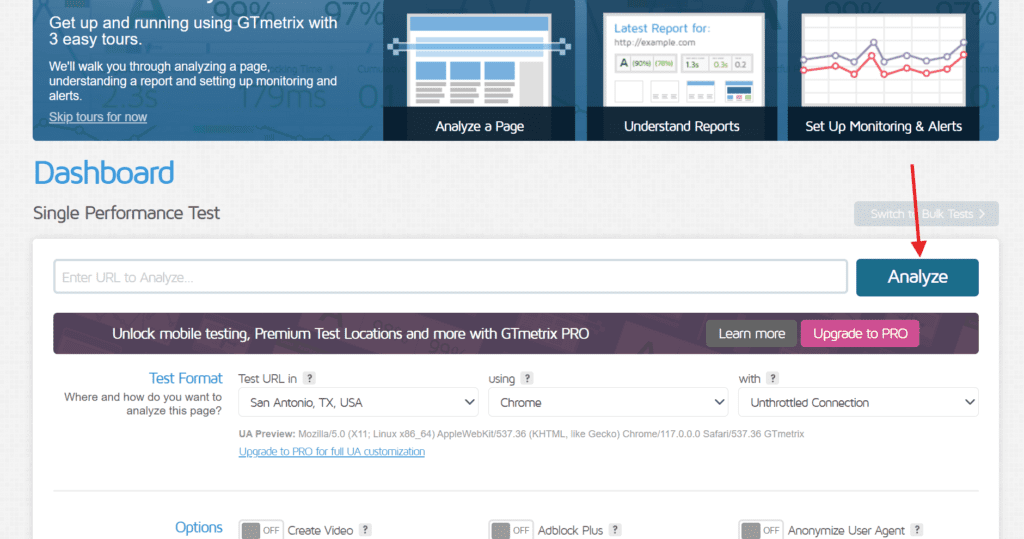Image resolution: width=1024 pixels, height=539 pixels.
Task: Open the San Antonio, TX, USA location dropdown
Action: 359,402
